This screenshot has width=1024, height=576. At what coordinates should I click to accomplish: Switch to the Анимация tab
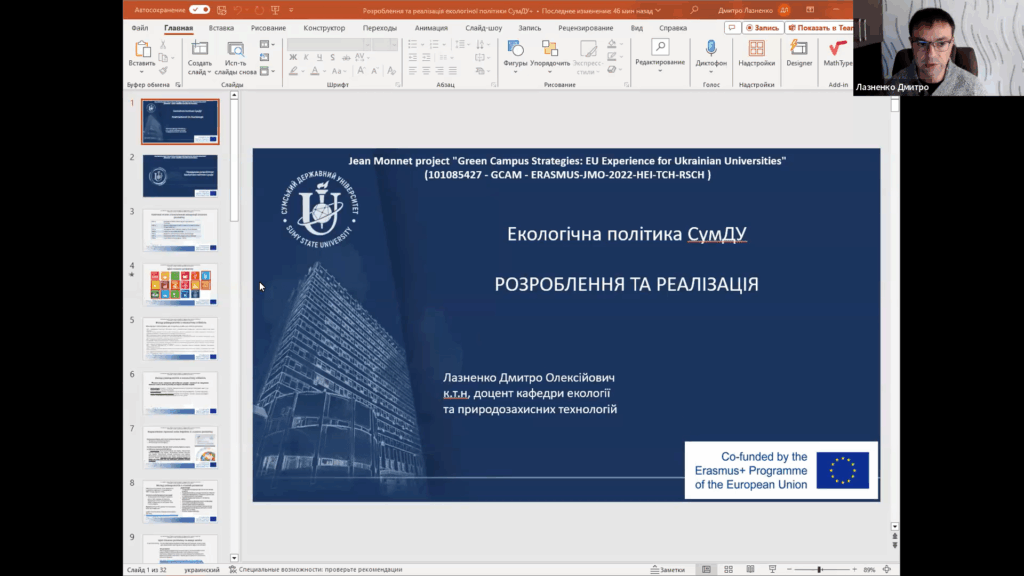(431, 28)
